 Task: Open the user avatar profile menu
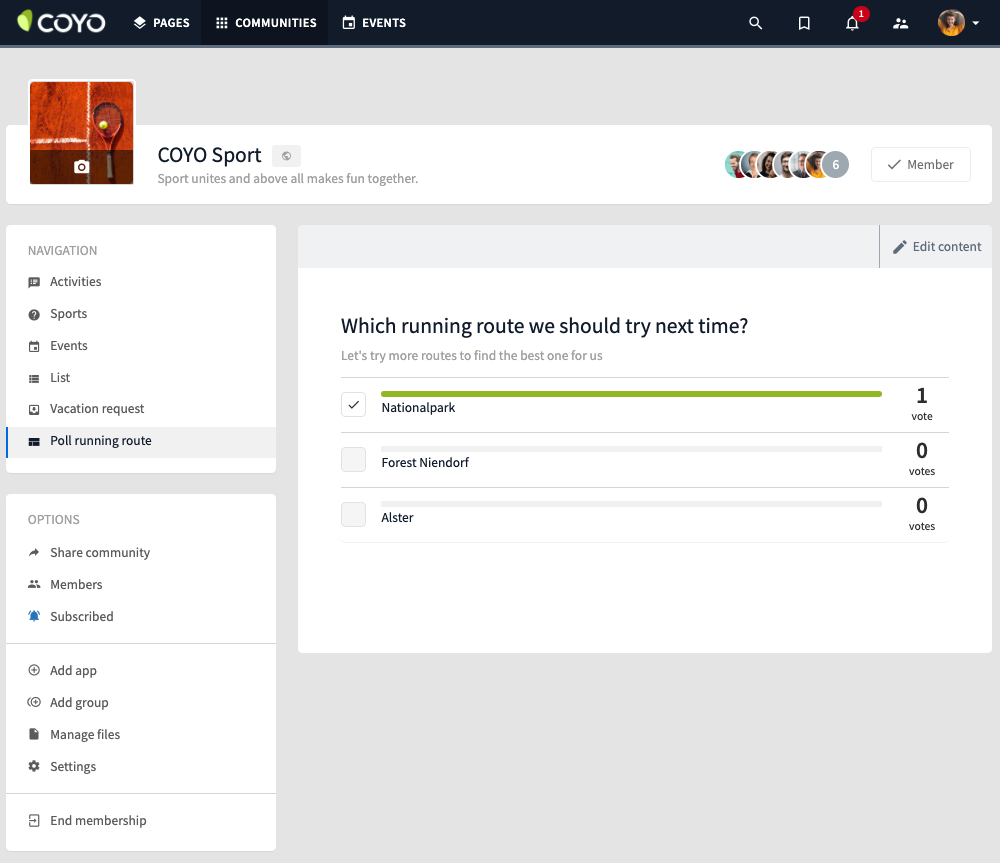(958, 22)
